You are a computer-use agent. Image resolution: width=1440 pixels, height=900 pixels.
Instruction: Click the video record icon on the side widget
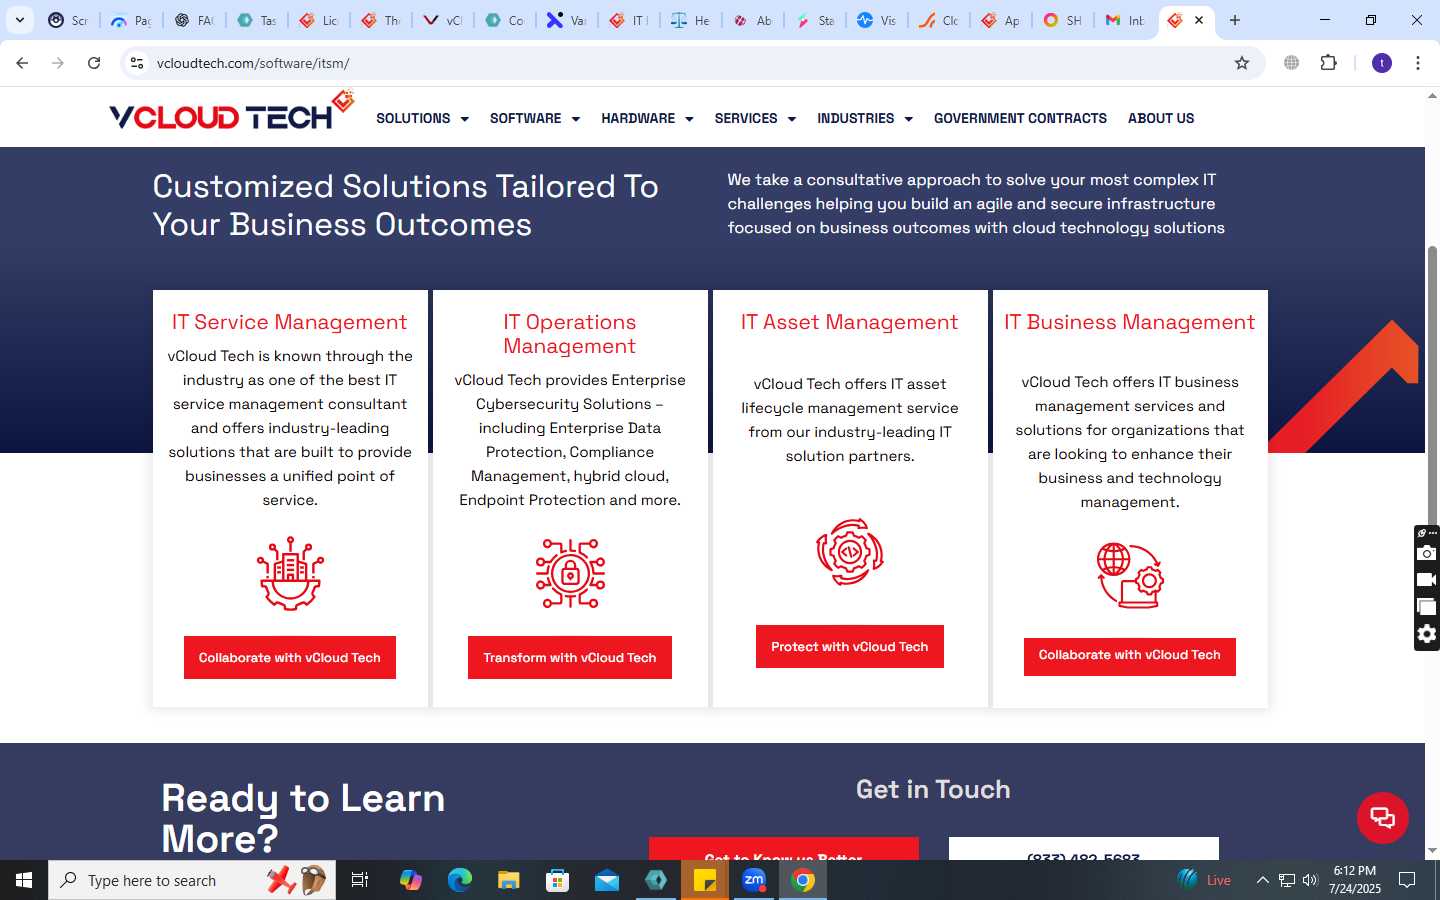(x=1427, y=580)
